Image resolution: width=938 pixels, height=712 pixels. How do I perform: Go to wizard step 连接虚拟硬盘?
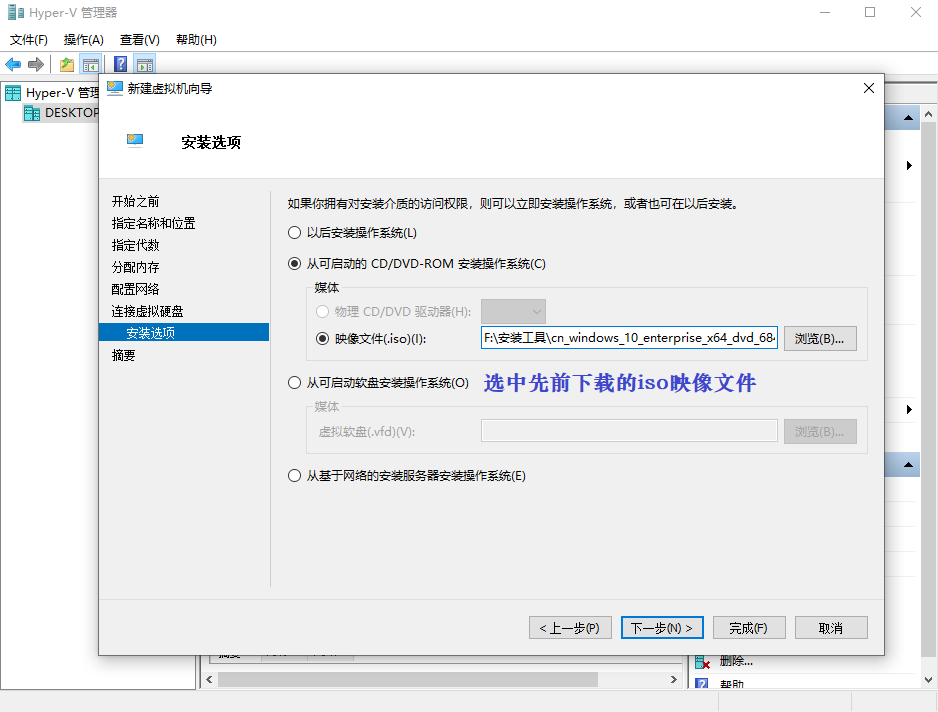click(148, 311)
